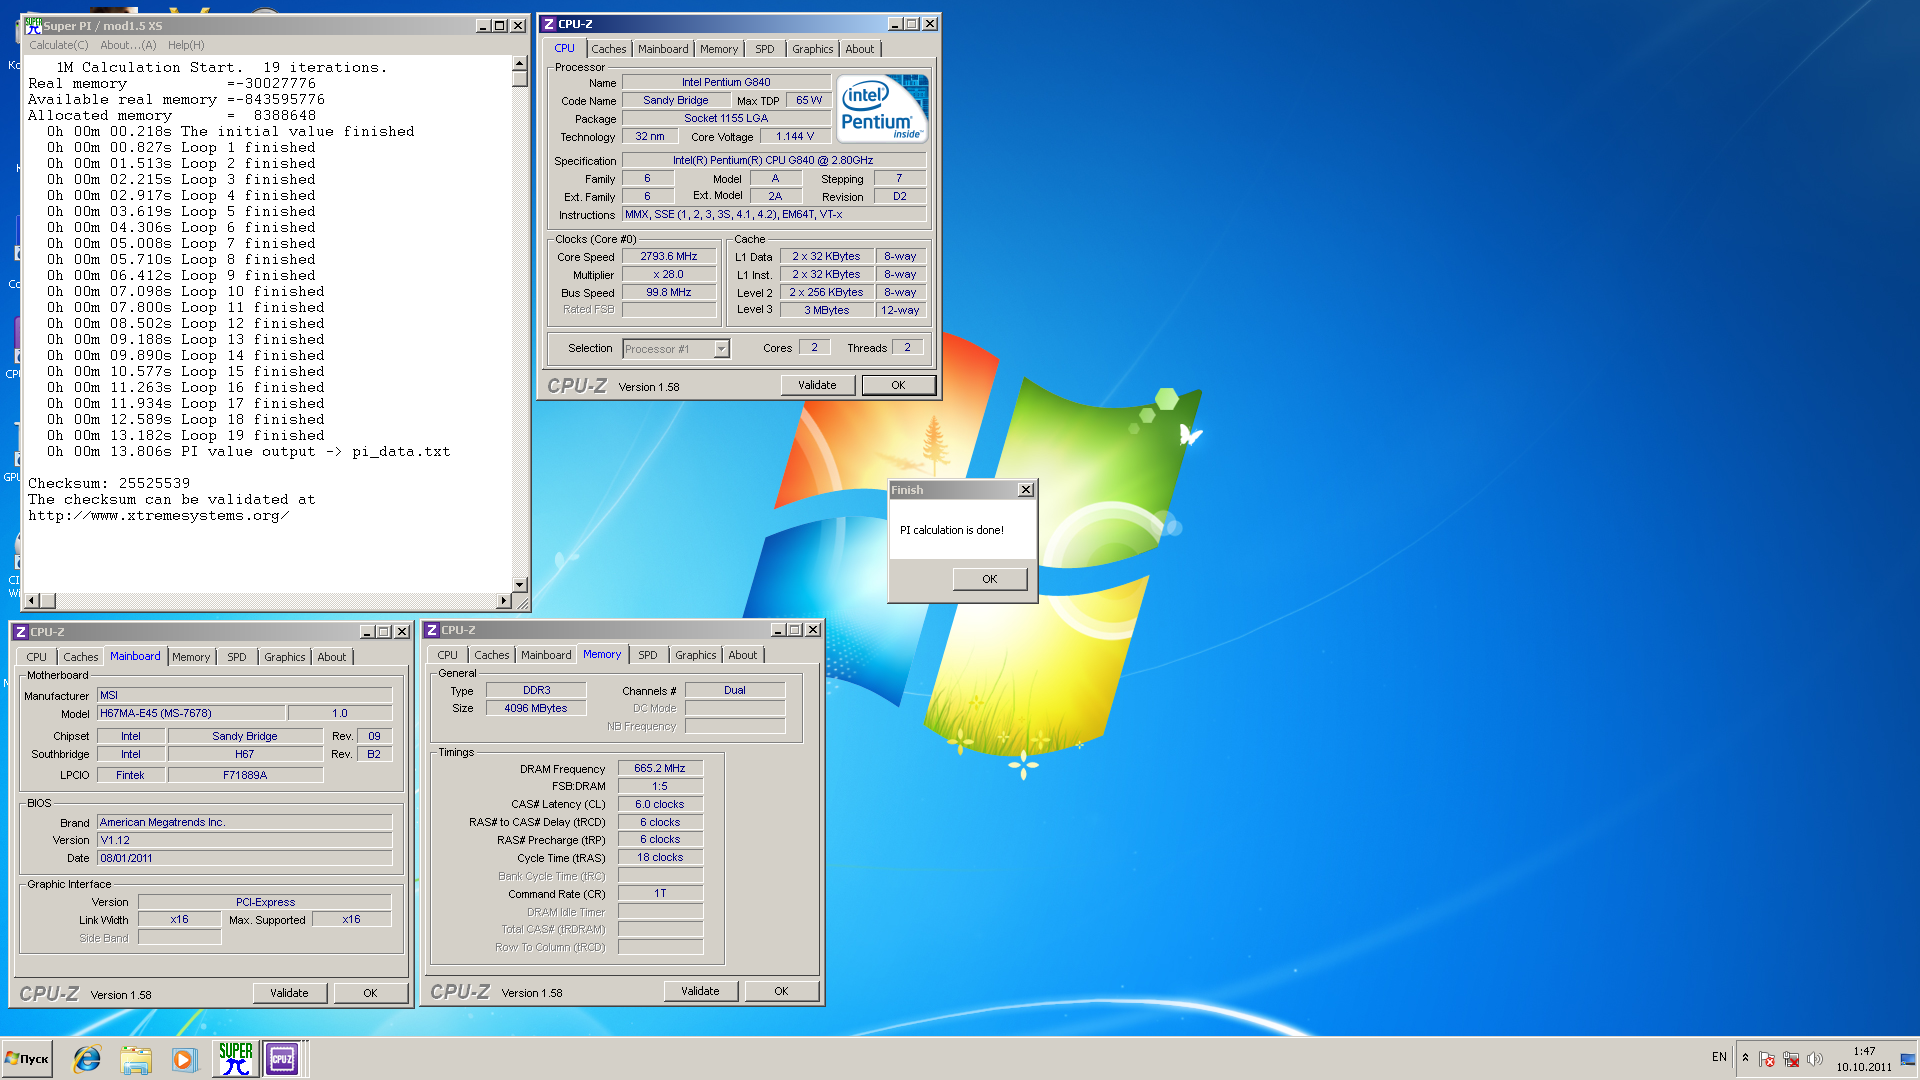The image size is (1920, 1080).
Task: Select the Super PI taskbar icon
Action: click(236, 1059)
